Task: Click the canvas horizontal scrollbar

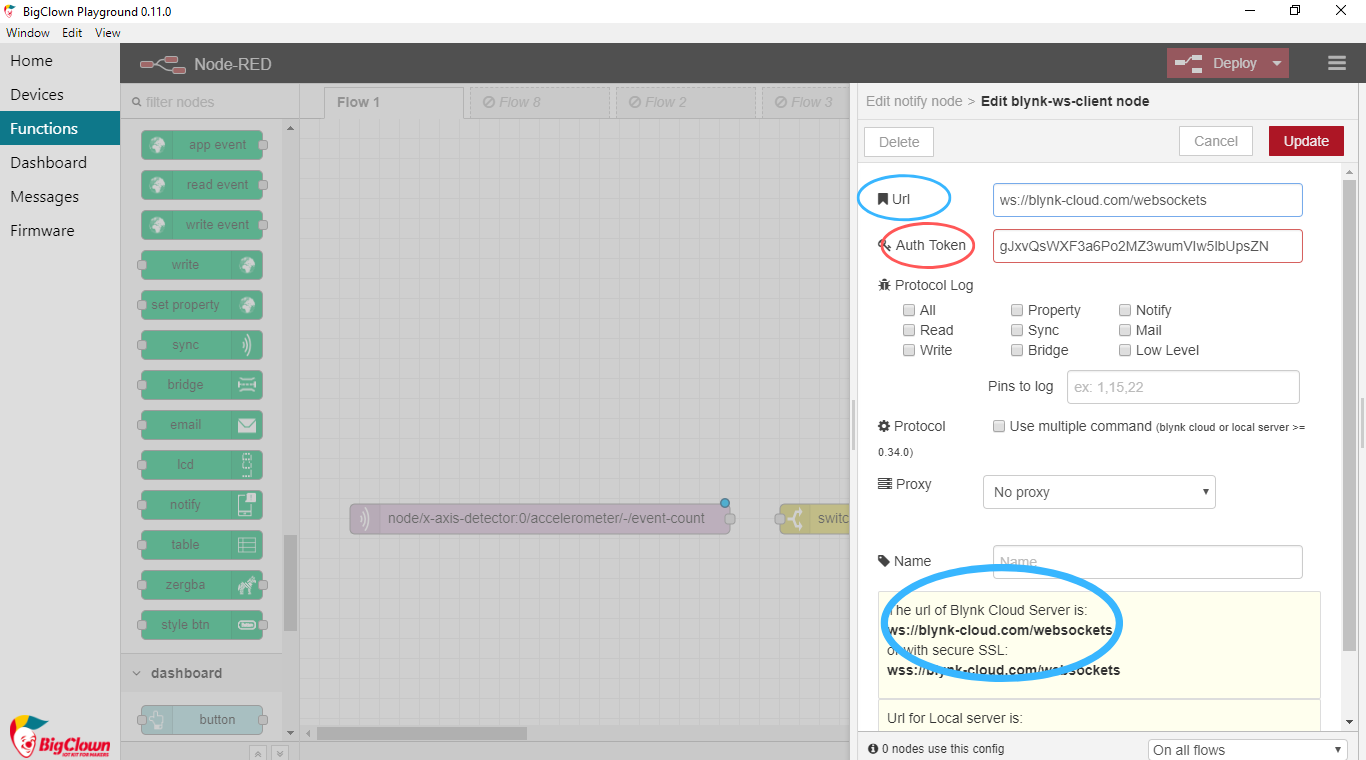Action: coord(421,733)
